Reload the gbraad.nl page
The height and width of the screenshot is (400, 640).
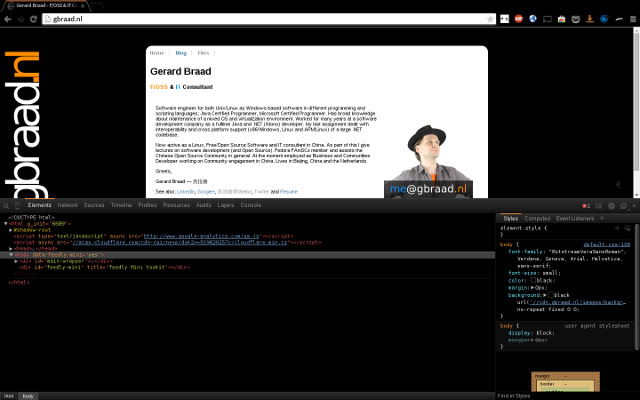[x=33, y=19]
